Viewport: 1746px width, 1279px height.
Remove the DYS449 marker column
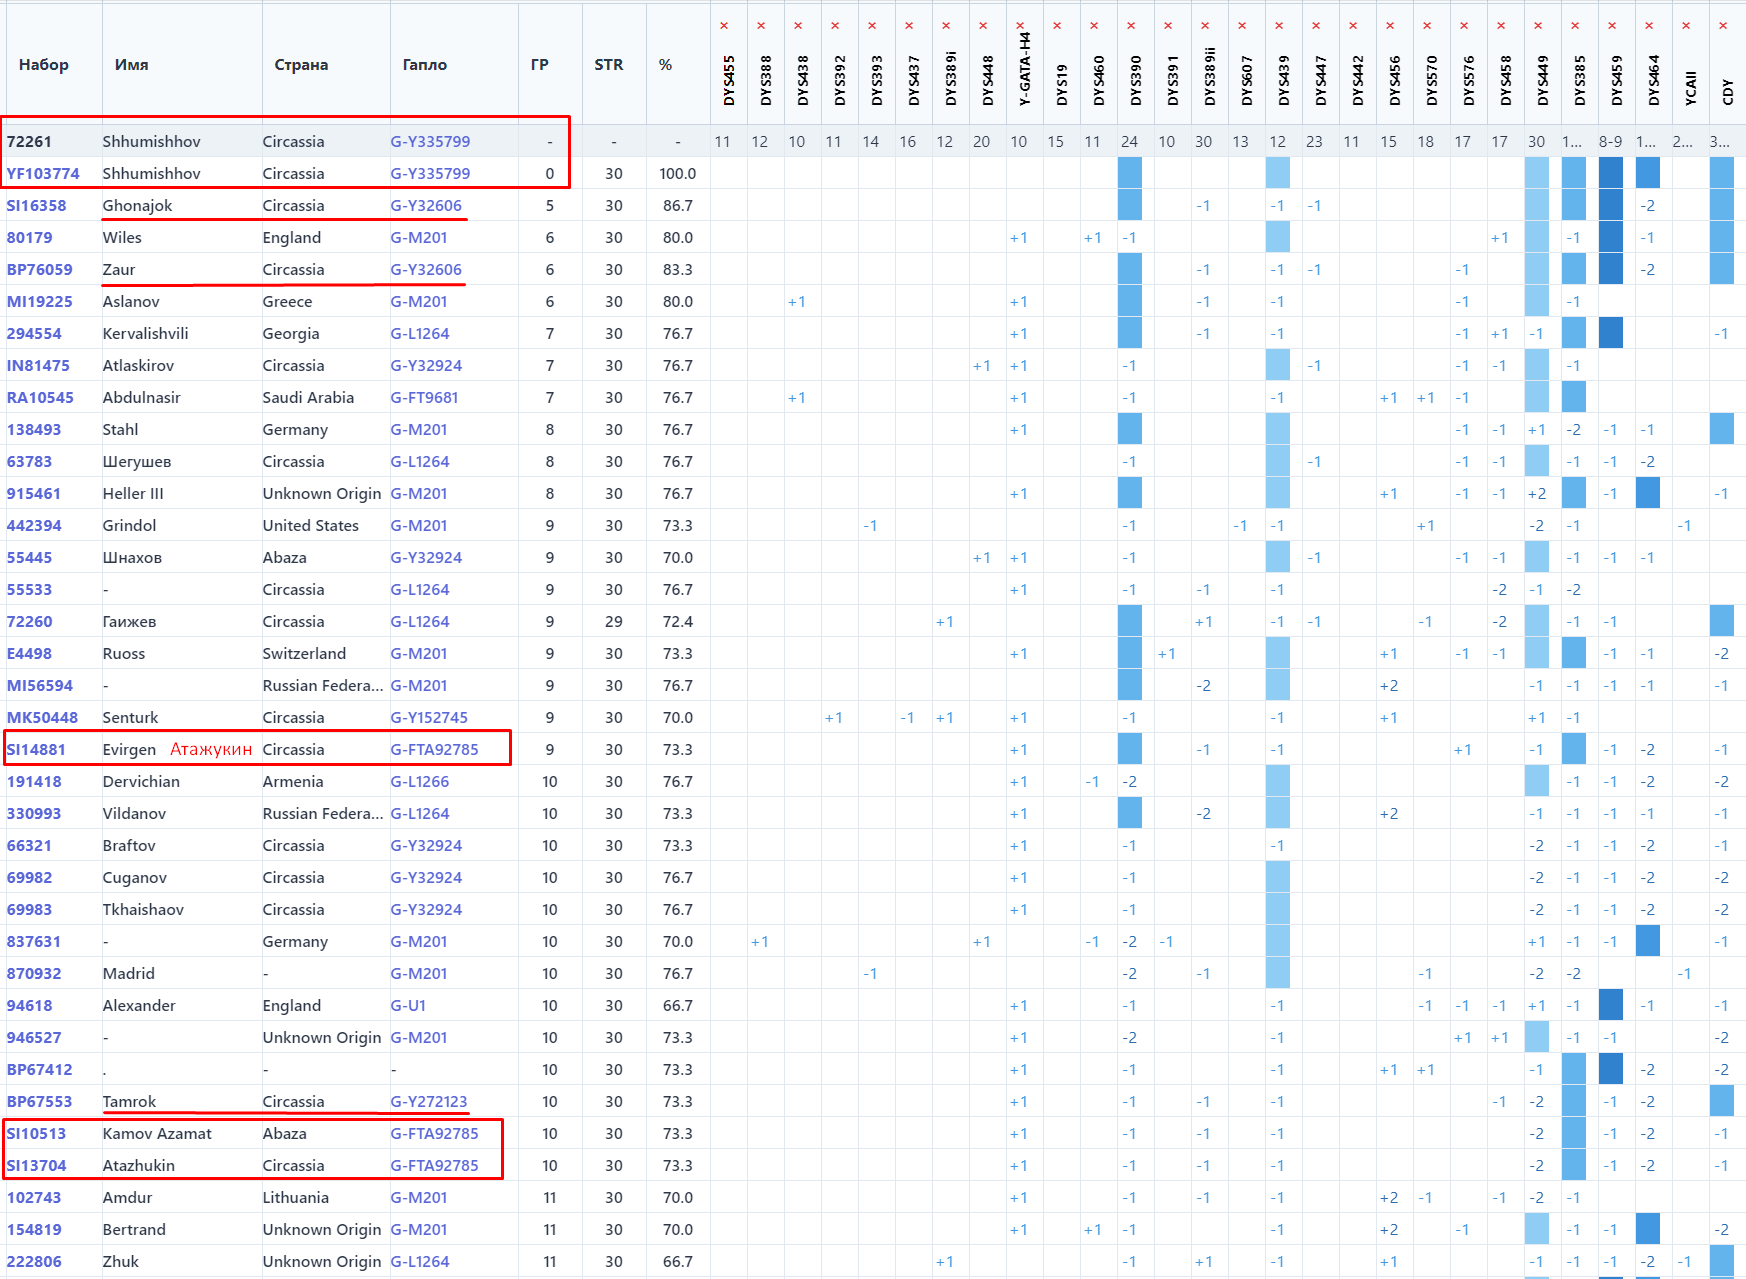pos(1538,26)
